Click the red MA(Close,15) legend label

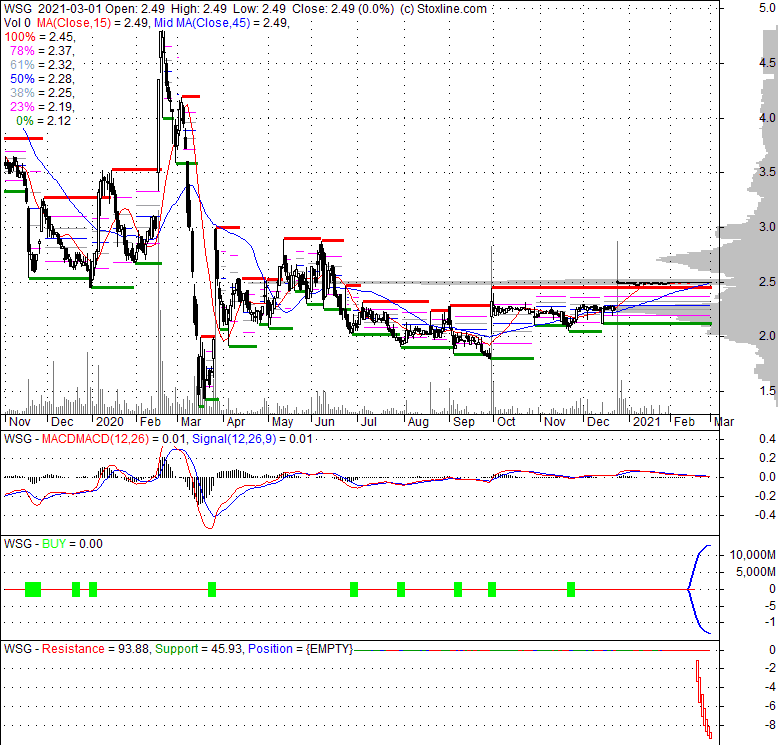[74, 23]
